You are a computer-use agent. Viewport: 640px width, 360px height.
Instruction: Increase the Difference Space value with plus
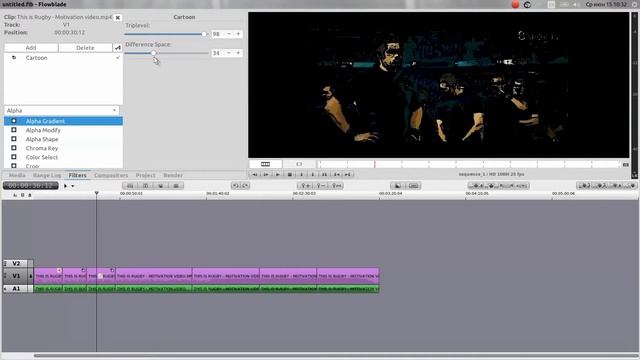(x=238, y=53)
